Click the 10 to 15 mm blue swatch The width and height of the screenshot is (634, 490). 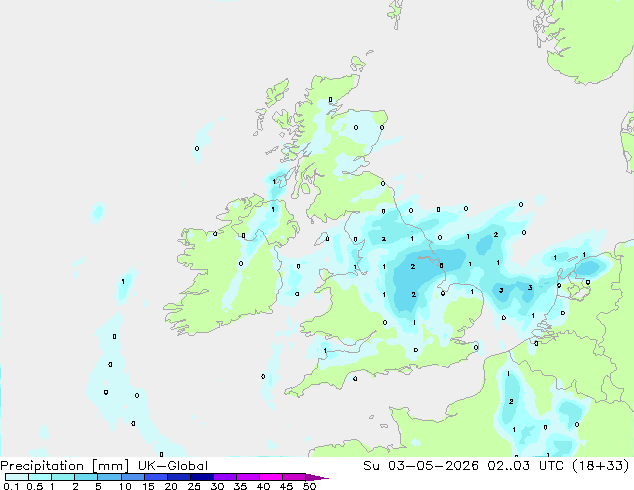(132, 477)
